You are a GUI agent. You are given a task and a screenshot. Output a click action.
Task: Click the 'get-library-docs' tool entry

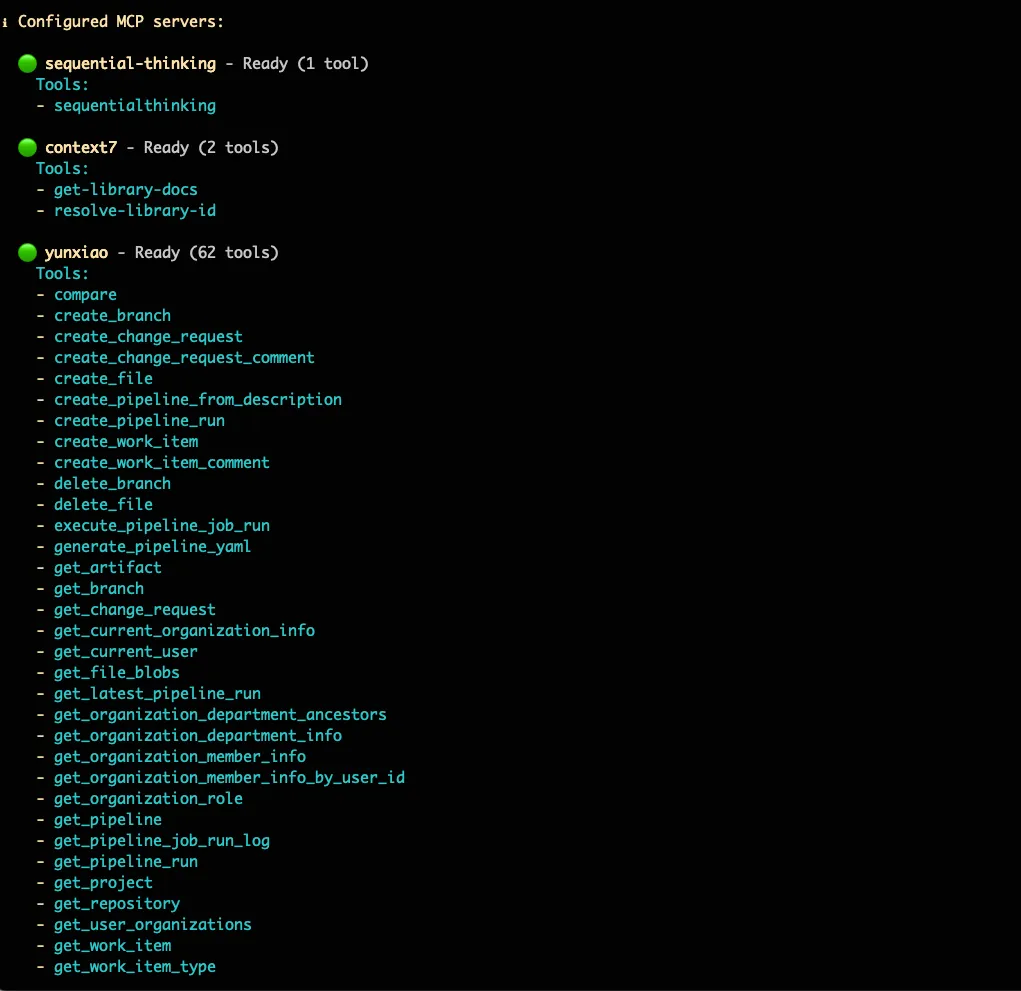point(126,190)
